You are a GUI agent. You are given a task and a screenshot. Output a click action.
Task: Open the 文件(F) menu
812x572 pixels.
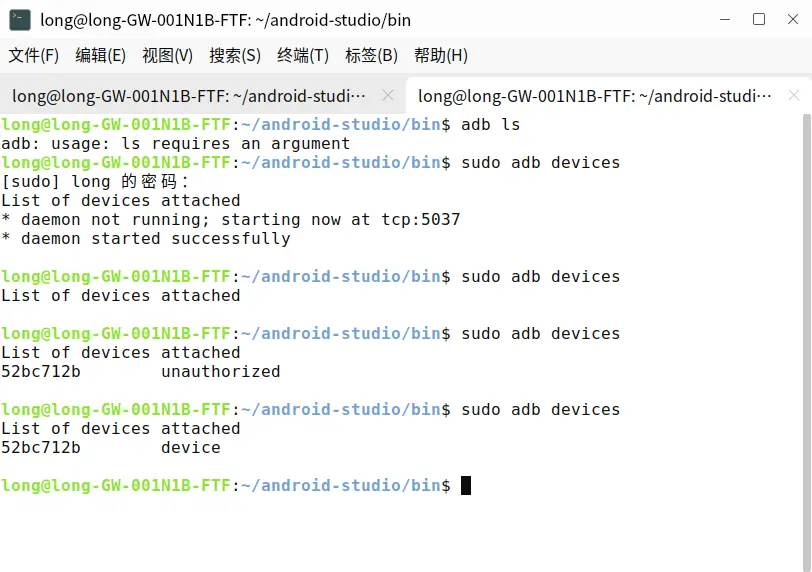(34, 55)
